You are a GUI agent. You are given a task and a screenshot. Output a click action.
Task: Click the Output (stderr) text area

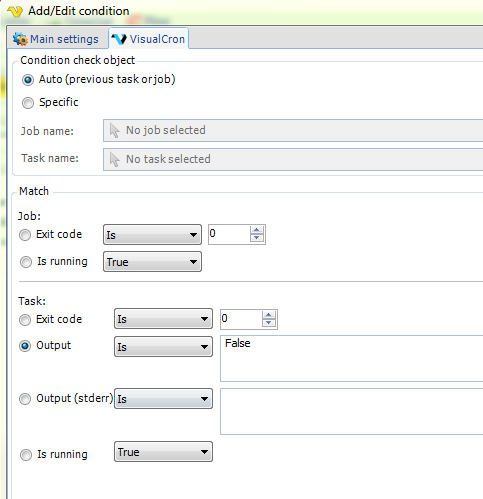click(352, 411)
